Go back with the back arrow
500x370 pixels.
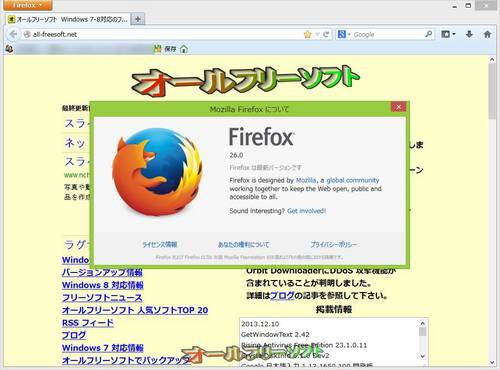coord(13,34)
